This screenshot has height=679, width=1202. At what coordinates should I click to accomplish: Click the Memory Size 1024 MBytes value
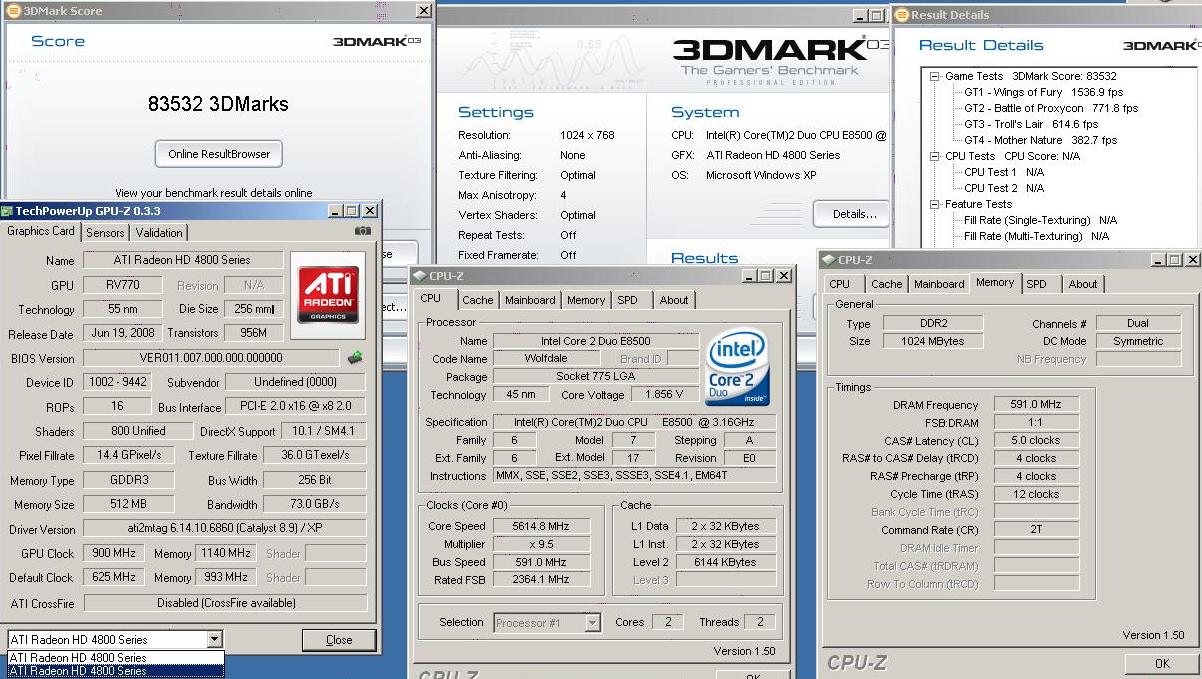coord(932,341)
